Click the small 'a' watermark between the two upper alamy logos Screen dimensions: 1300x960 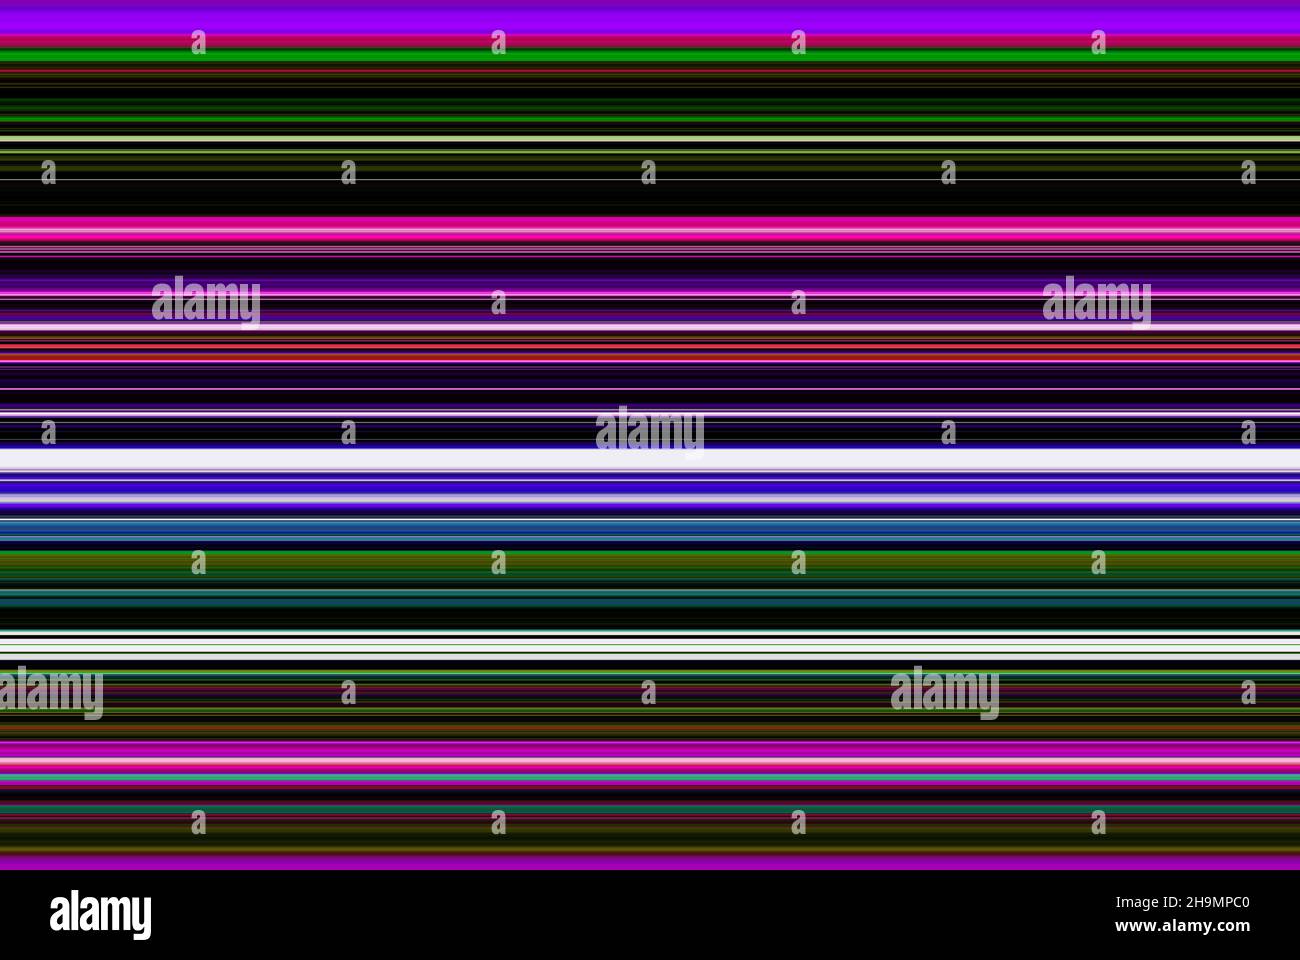[x=498, y=301]
